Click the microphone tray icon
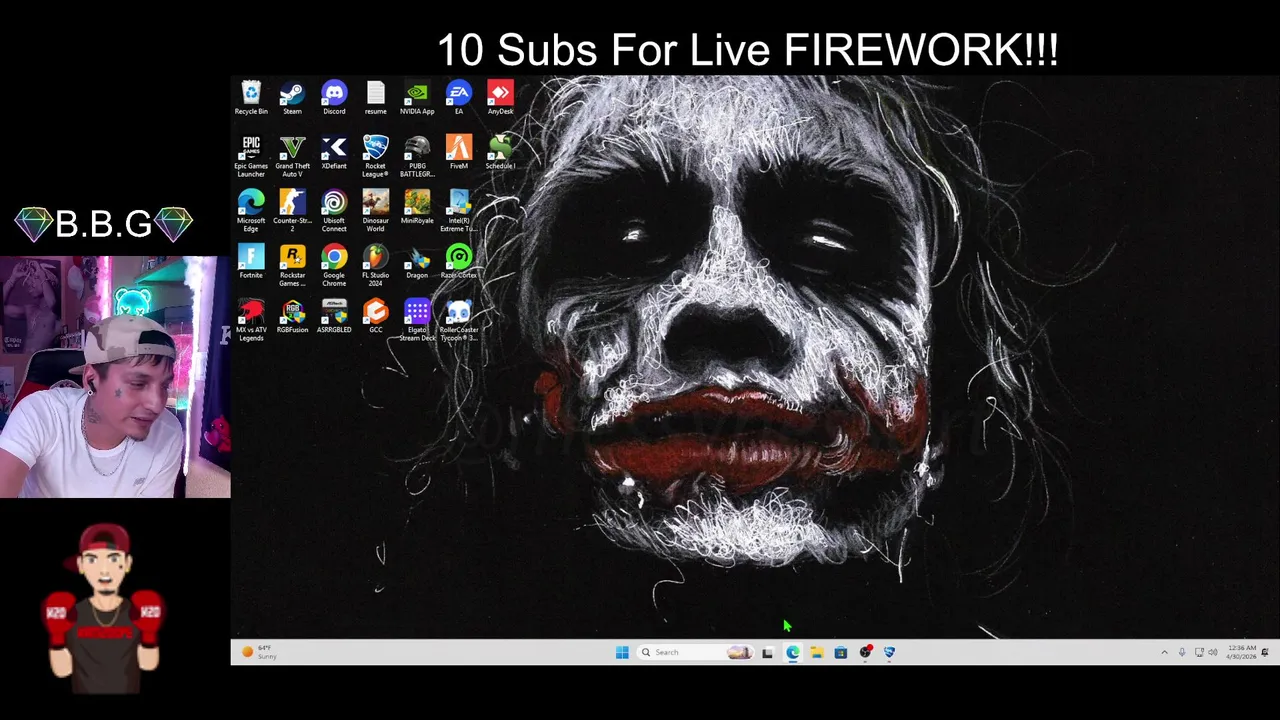The width and height of the screenshot is (1280, 720). coord(1182,652)
